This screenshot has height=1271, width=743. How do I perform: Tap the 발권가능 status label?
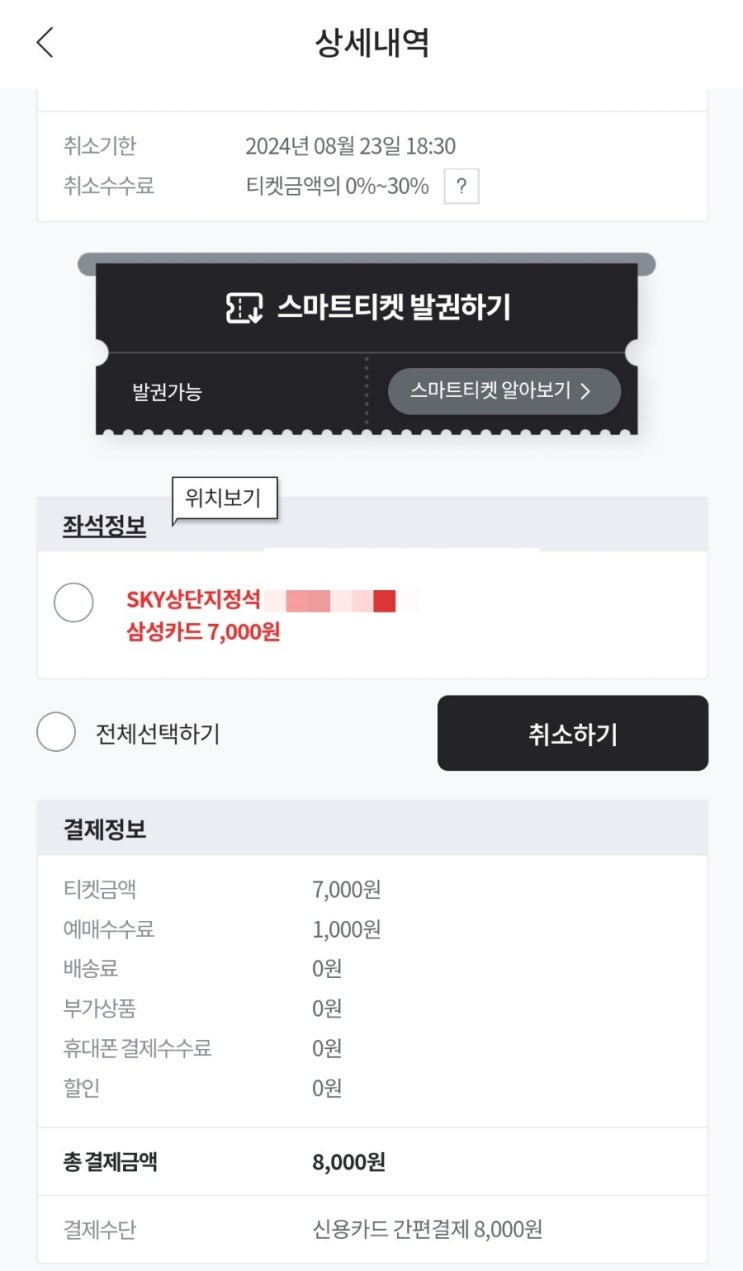(167, 392)
